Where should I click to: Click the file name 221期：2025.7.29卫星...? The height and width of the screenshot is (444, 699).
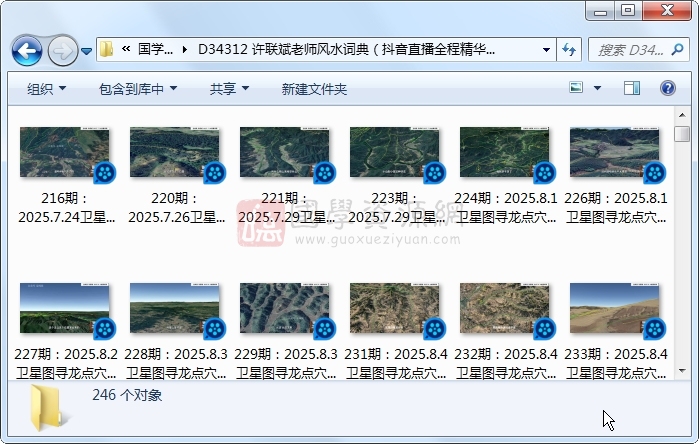point(286,208)
